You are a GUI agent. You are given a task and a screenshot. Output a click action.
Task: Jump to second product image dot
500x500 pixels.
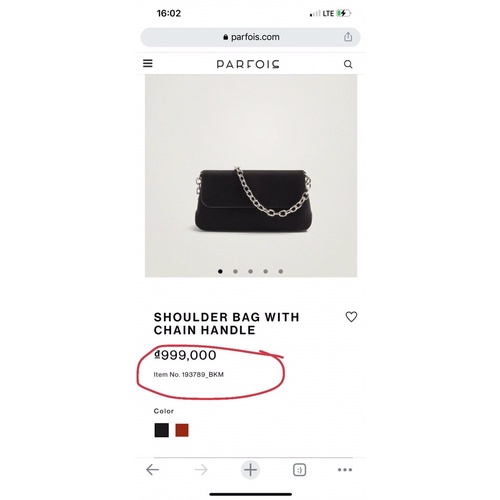click(x=235, y=271)
